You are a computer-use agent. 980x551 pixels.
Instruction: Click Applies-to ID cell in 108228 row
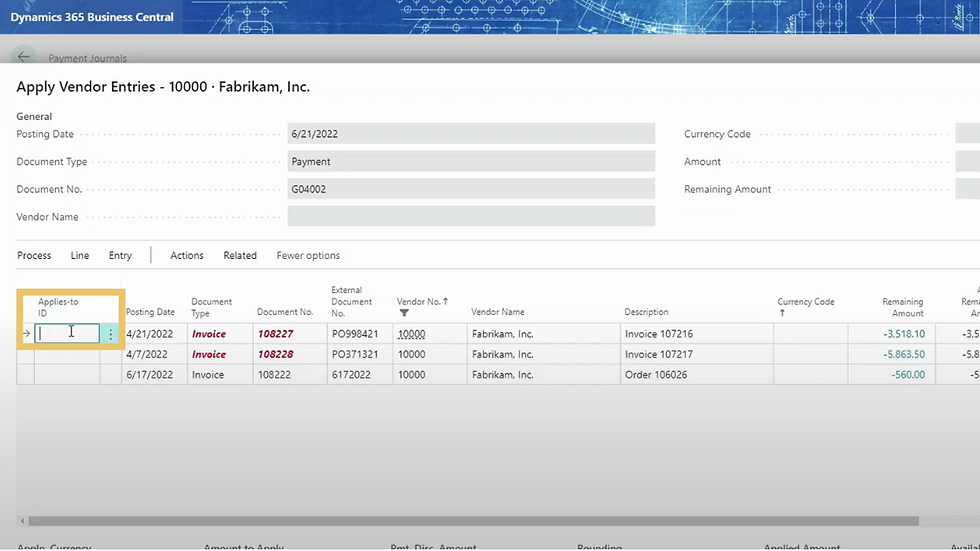click(67, 354)
